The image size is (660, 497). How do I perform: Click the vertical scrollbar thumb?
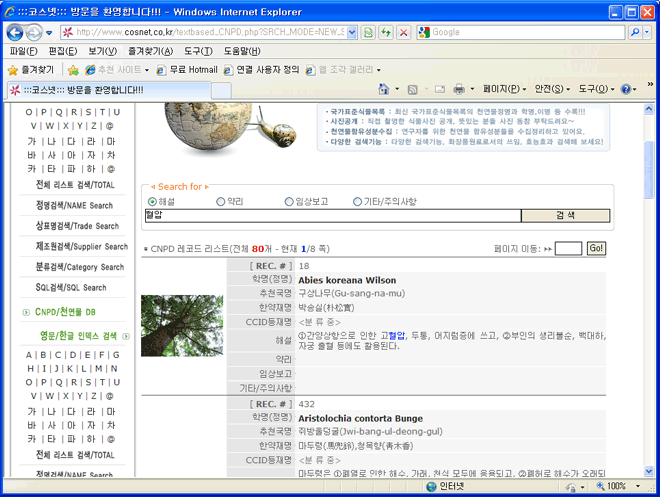pyautogui.click(x=649, y=170)
